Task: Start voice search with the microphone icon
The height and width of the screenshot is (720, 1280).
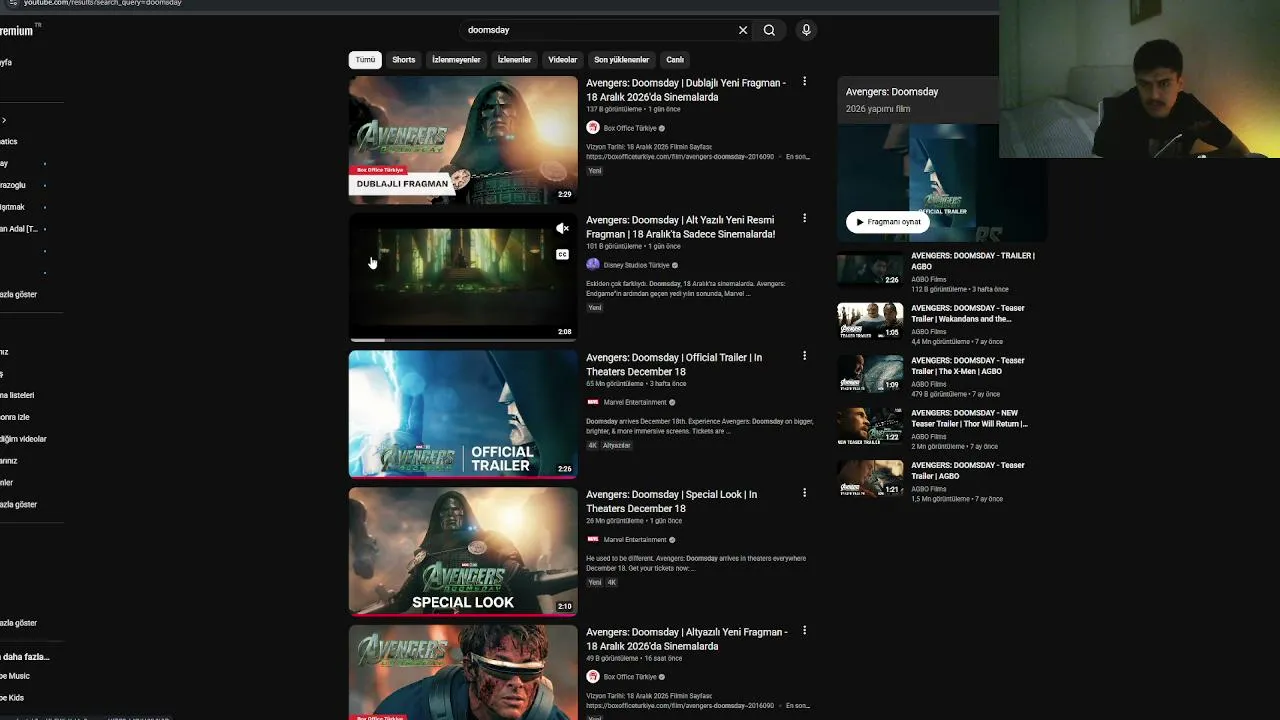Action: tap(806, 30)
